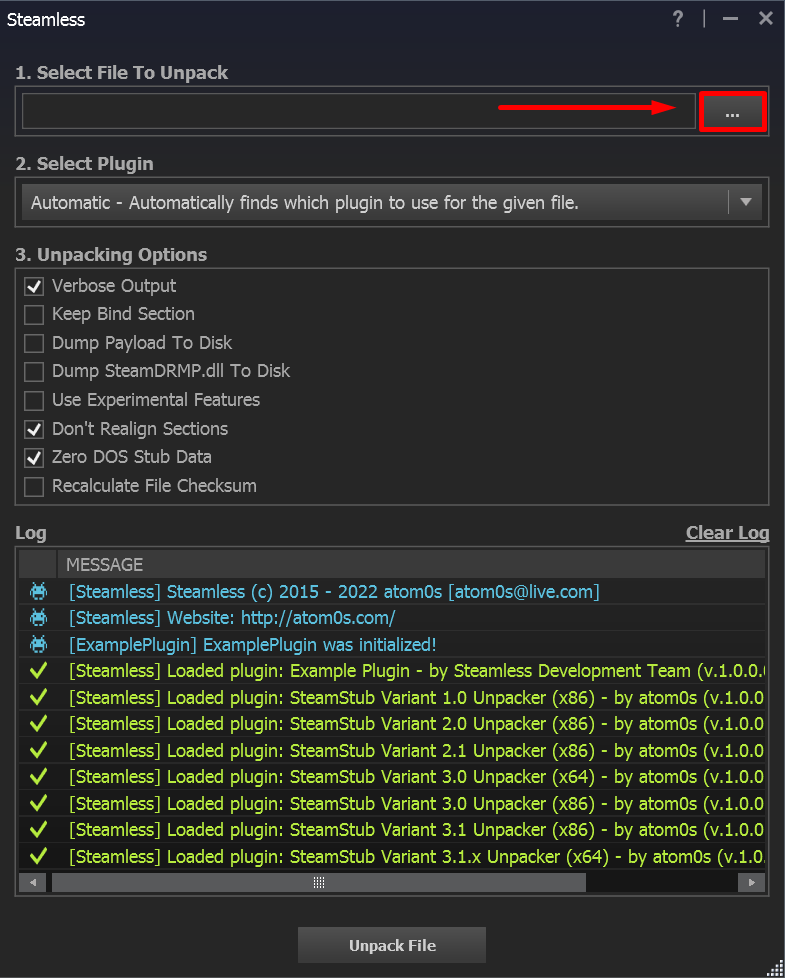Click checkmark beside Variant 1.0 Unpacker row
Screen dimensions: 785x978
[39, 697]
